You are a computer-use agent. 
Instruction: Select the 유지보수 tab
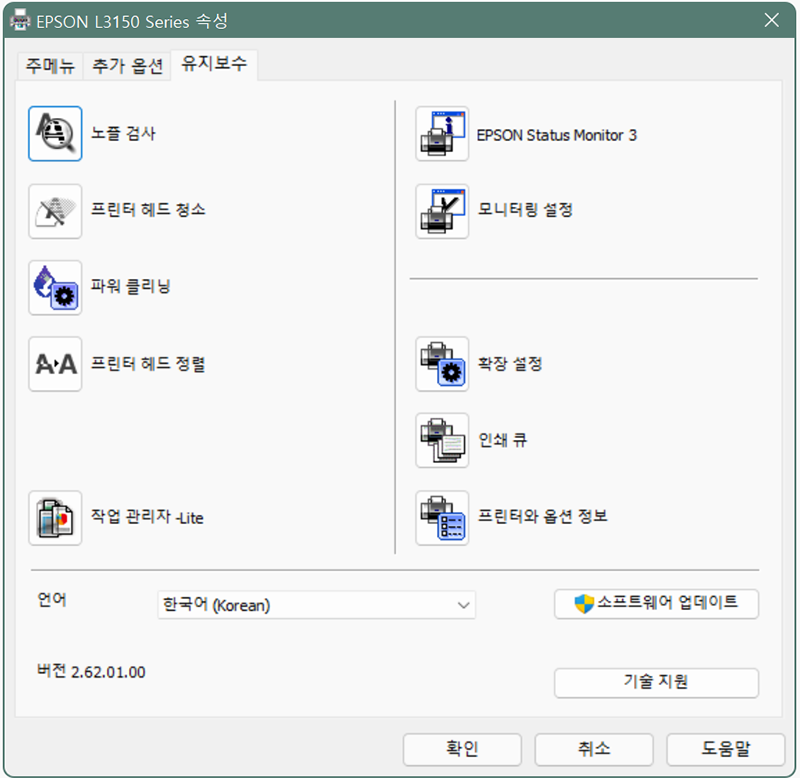pos(214,64)
